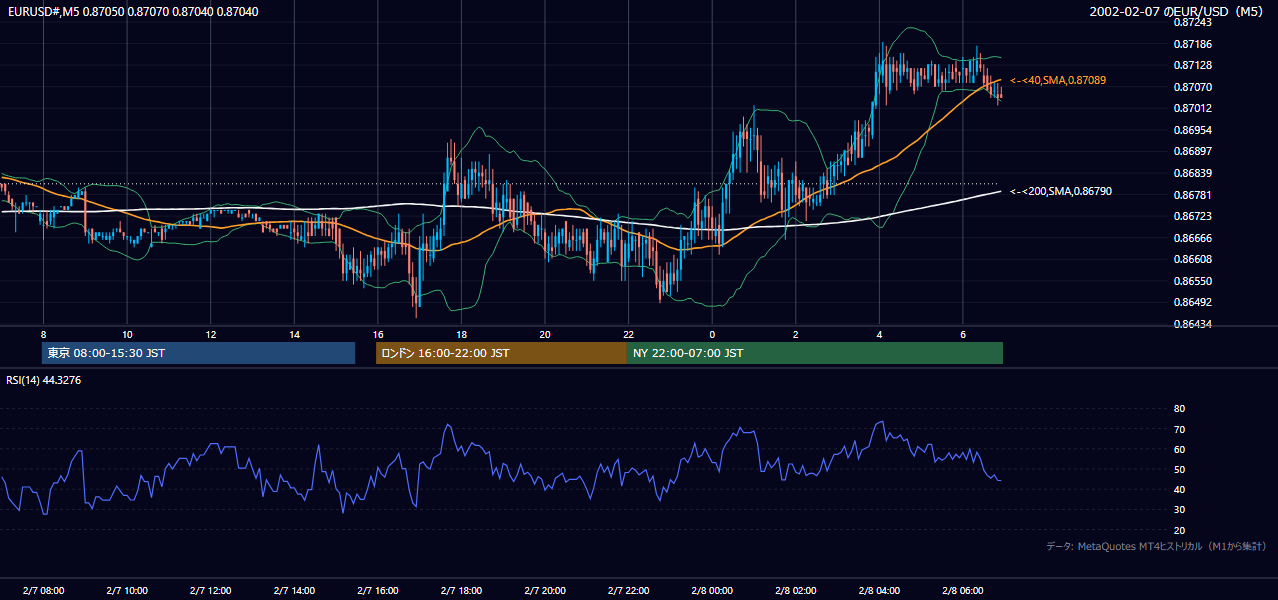Click hour label 16 under the price chart
Image resolution: width=1278 pixels, height=600 pixels.
(x=378, y=334)
